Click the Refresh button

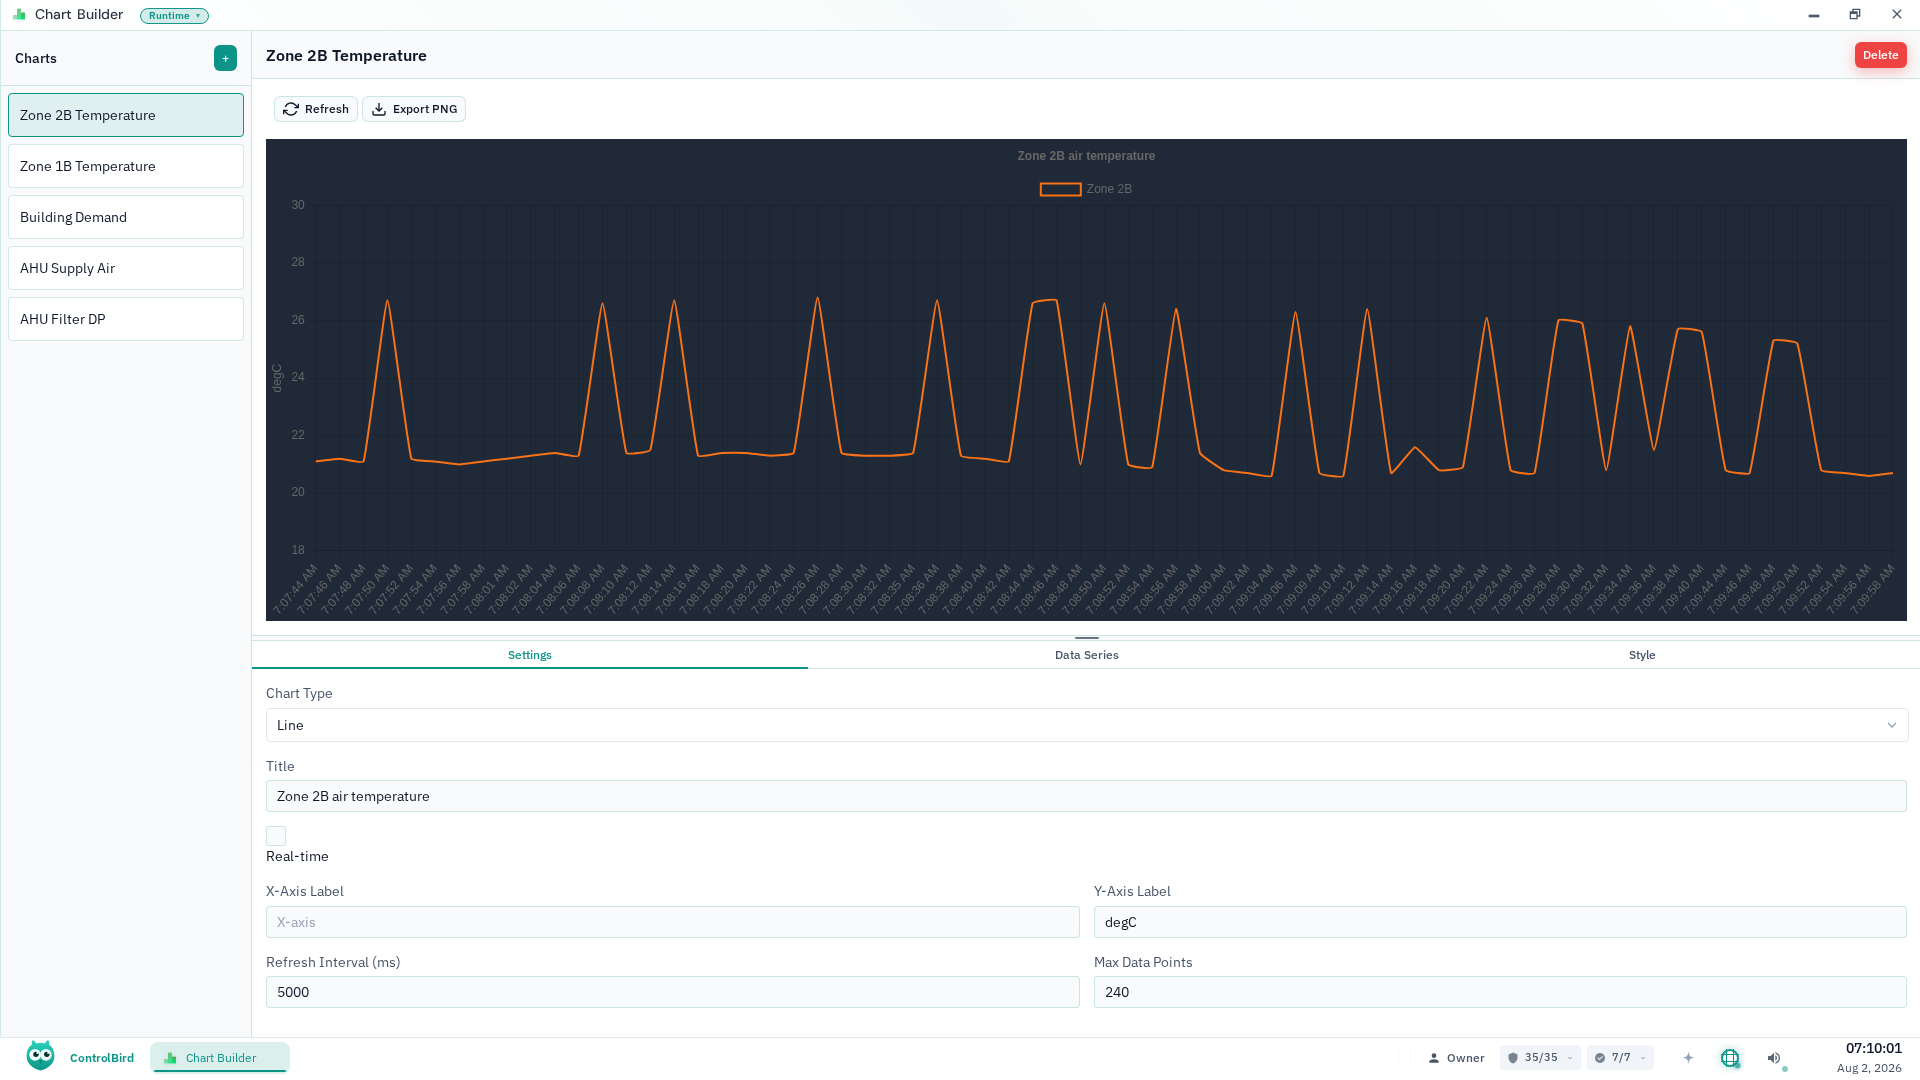316,109
